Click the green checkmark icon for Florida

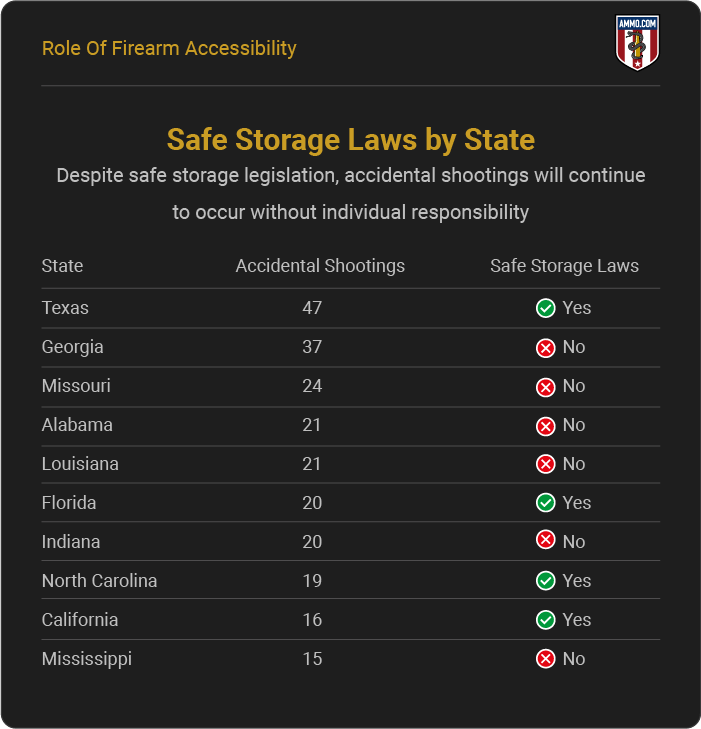(x=546, y=503)
